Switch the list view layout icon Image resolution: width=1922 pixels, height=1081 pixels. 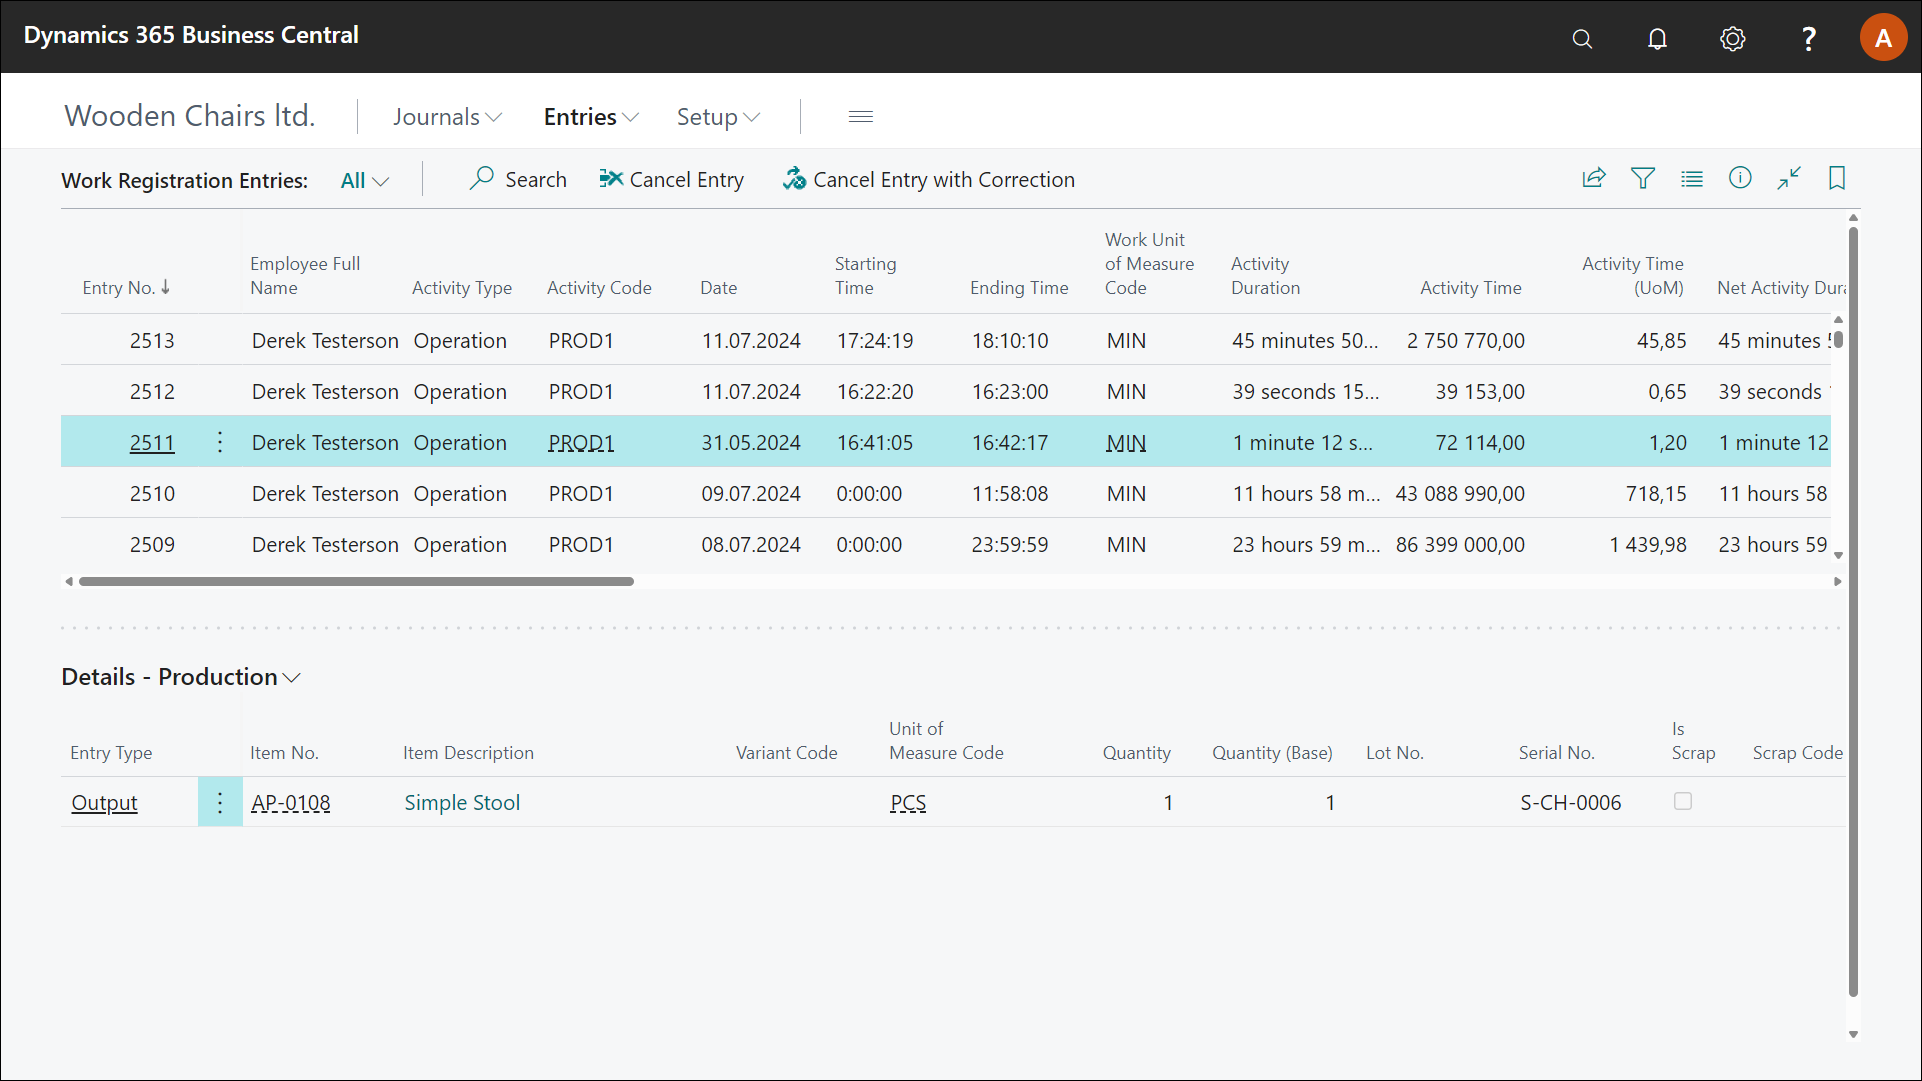point(1692,179)
